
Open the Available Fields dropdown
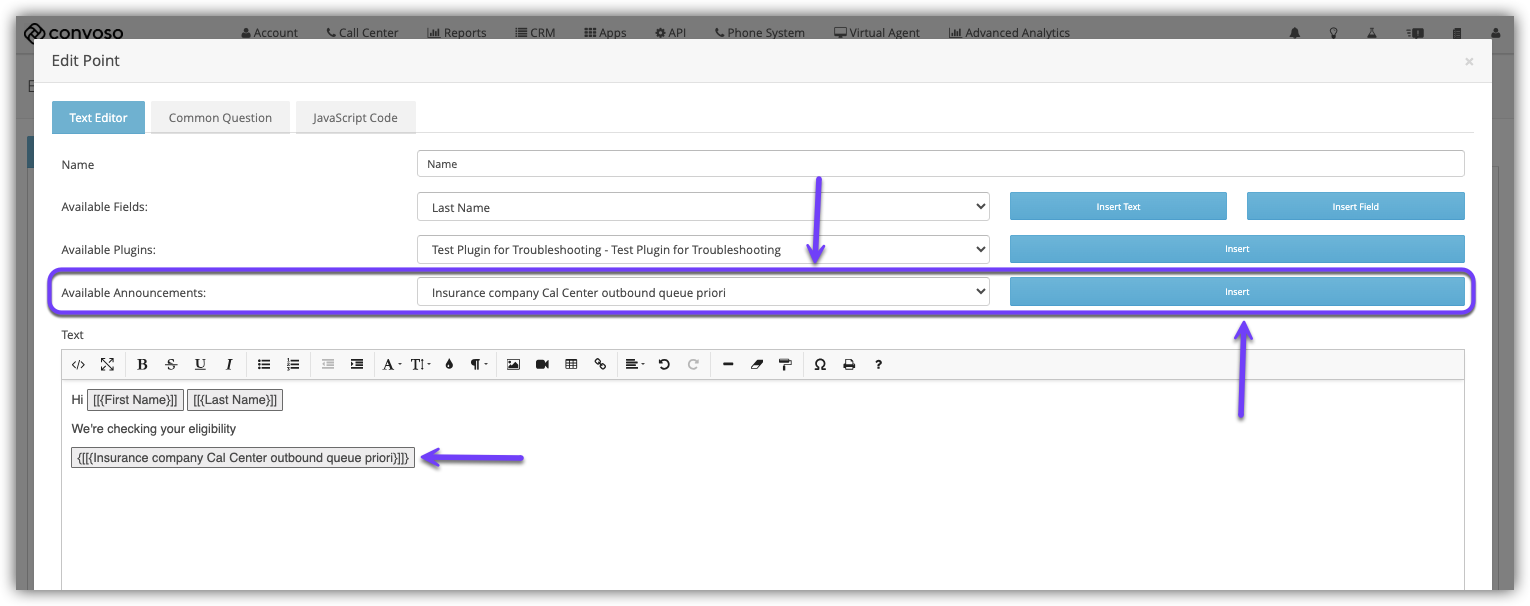coord(702,207)
